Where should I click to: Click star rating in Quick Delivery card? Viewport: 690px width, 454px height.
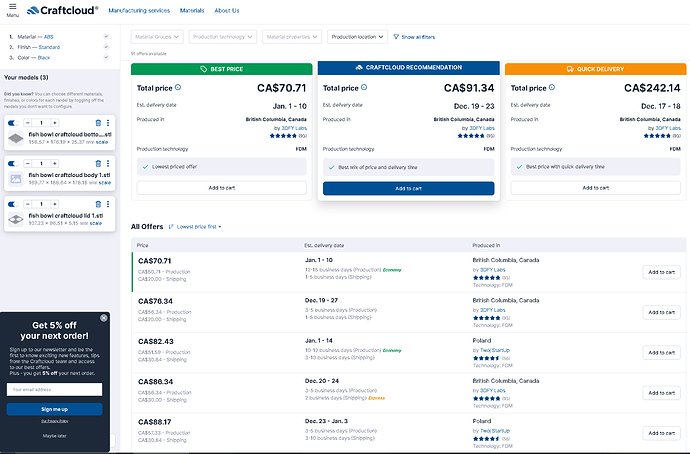(x=657, y=136)
